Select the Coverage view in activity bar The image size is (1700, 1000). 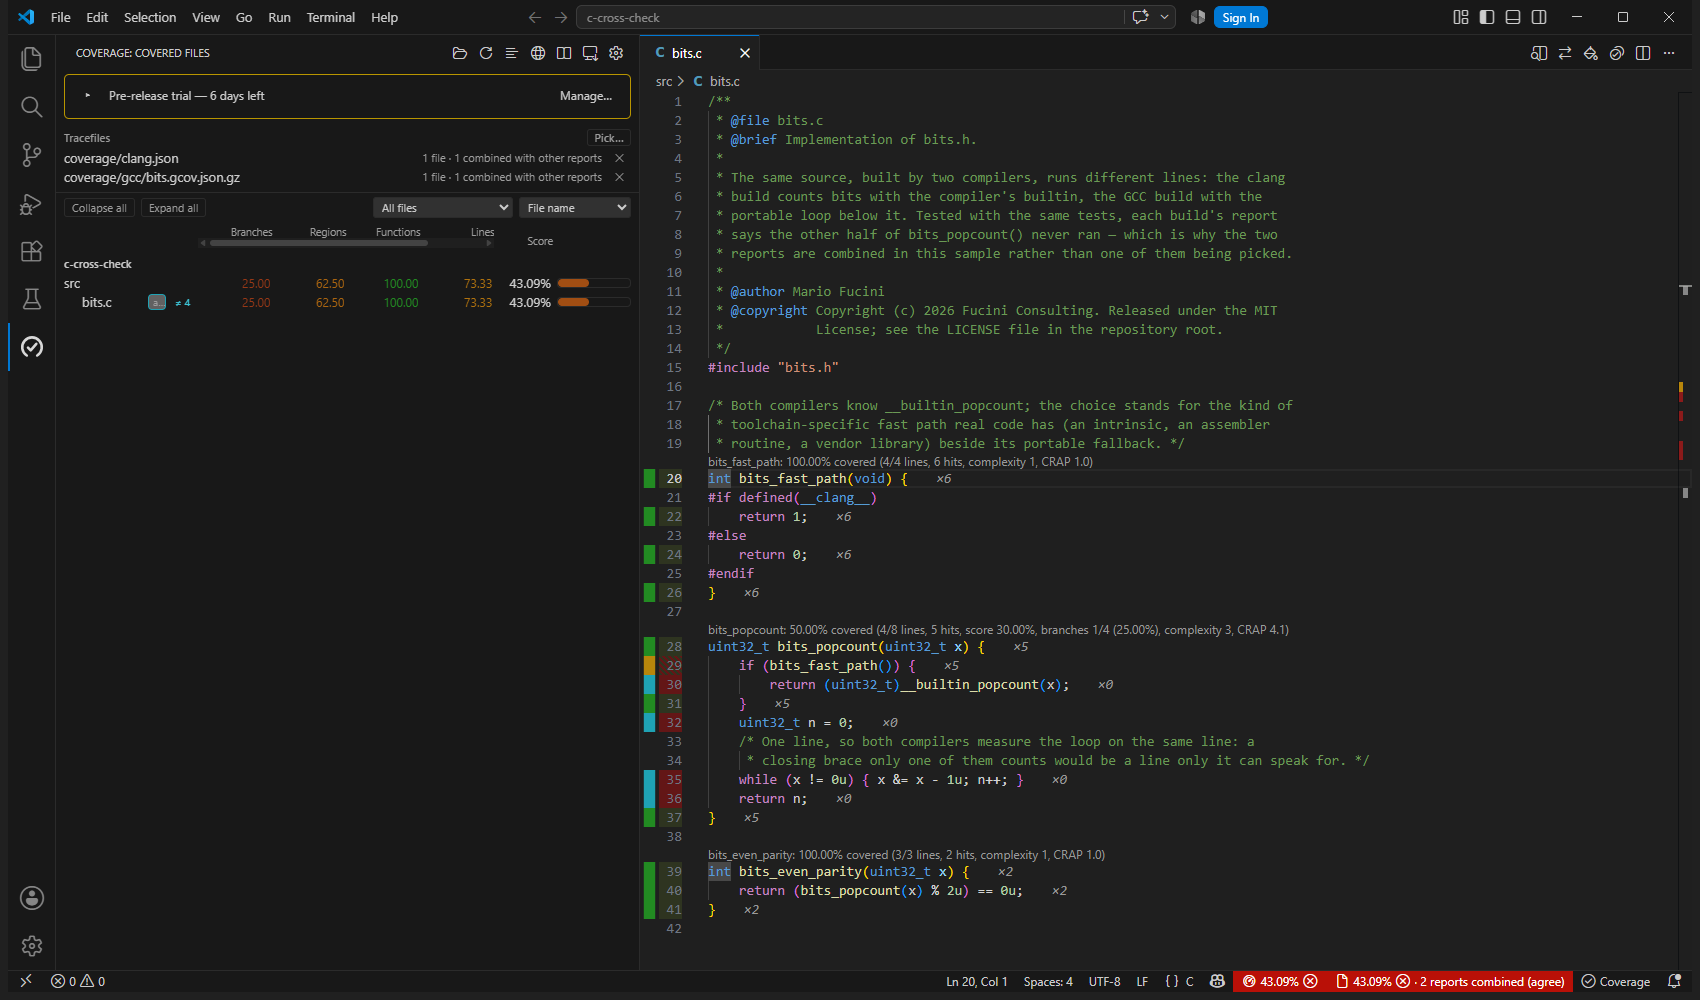click(31, 347)
